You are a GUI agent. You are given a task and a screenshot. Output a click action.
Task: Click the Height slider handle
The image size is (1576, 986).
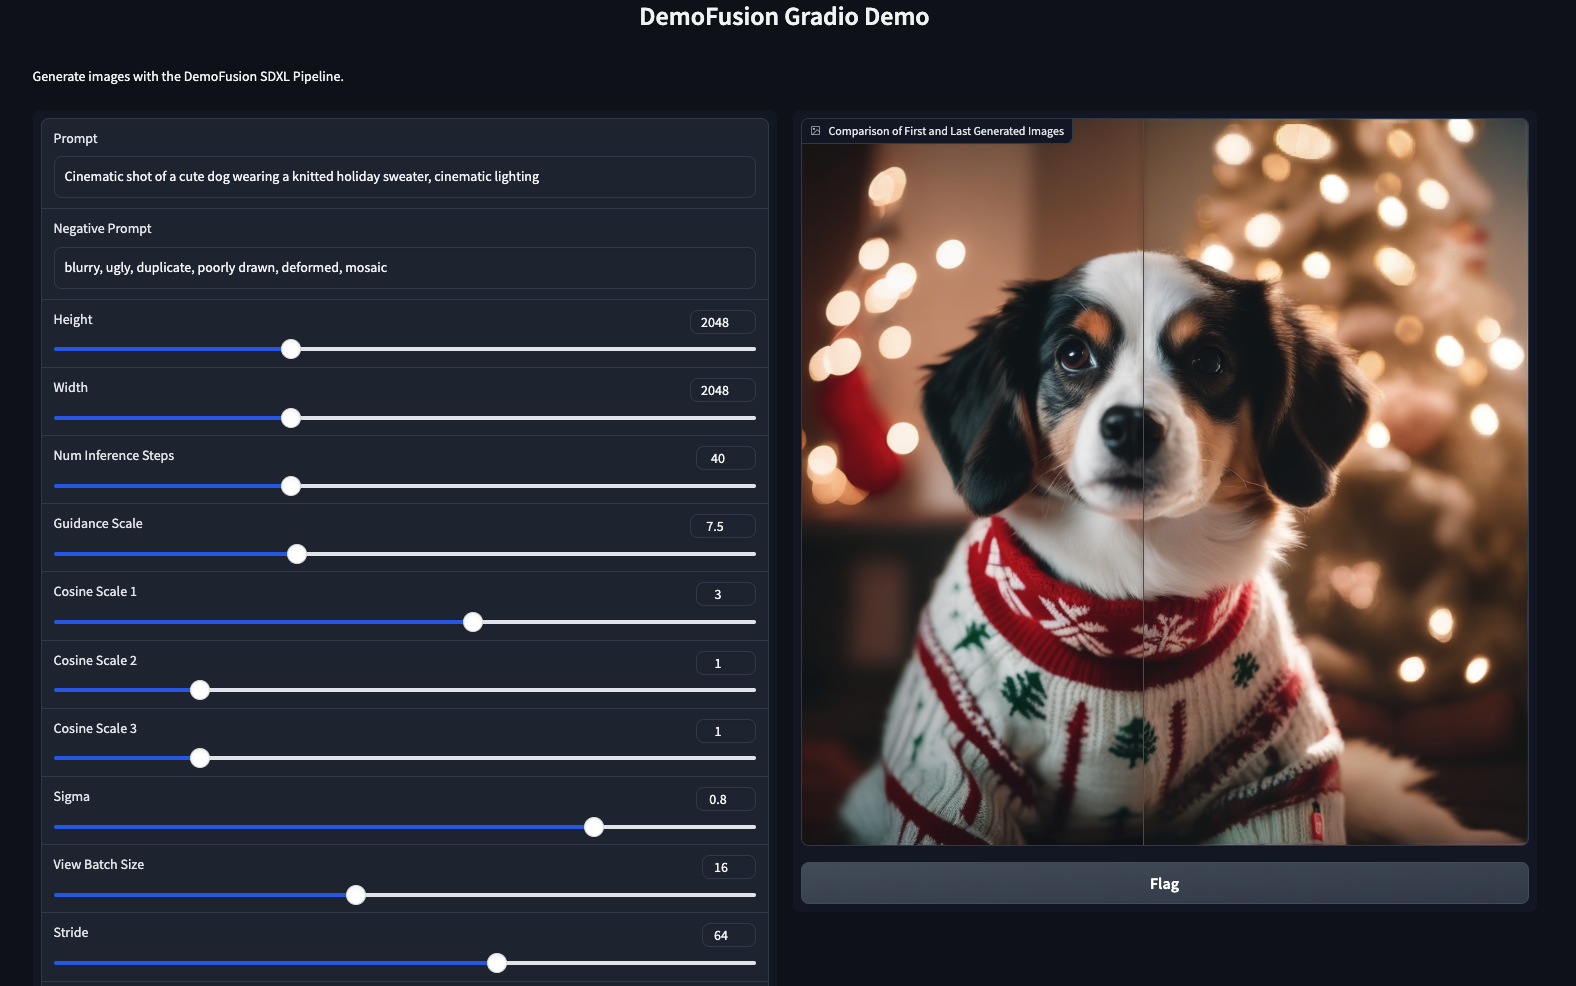click(291, 349)
